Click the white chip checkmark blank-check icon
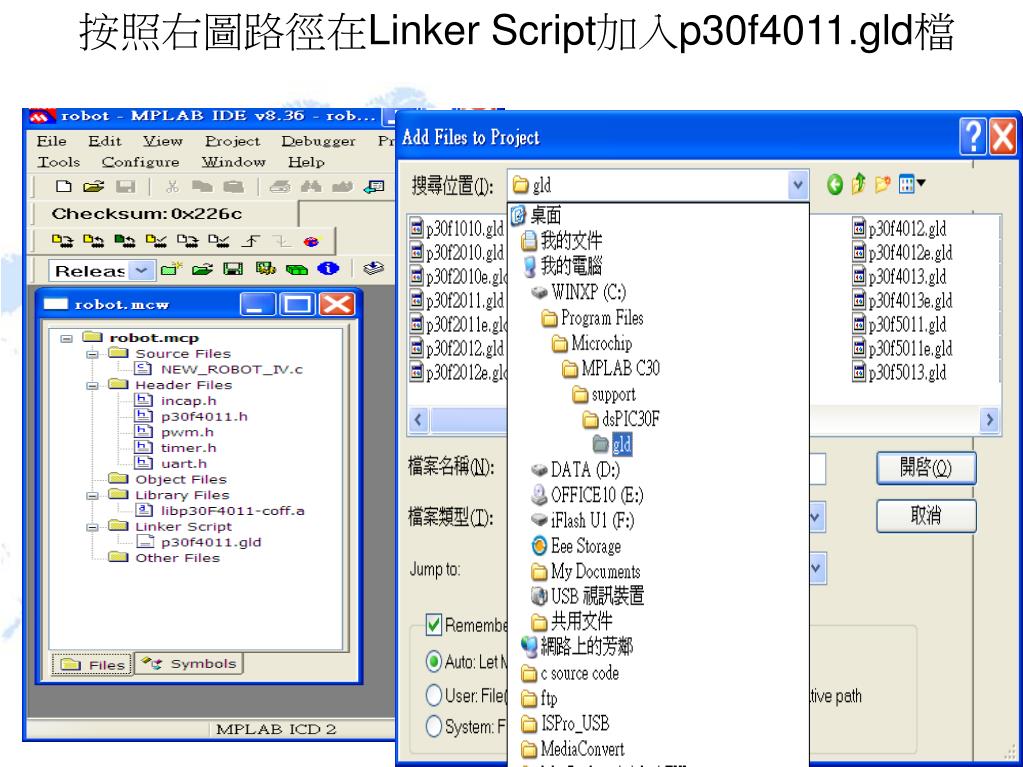1023x767 pixels. click(x=219, y=241)
